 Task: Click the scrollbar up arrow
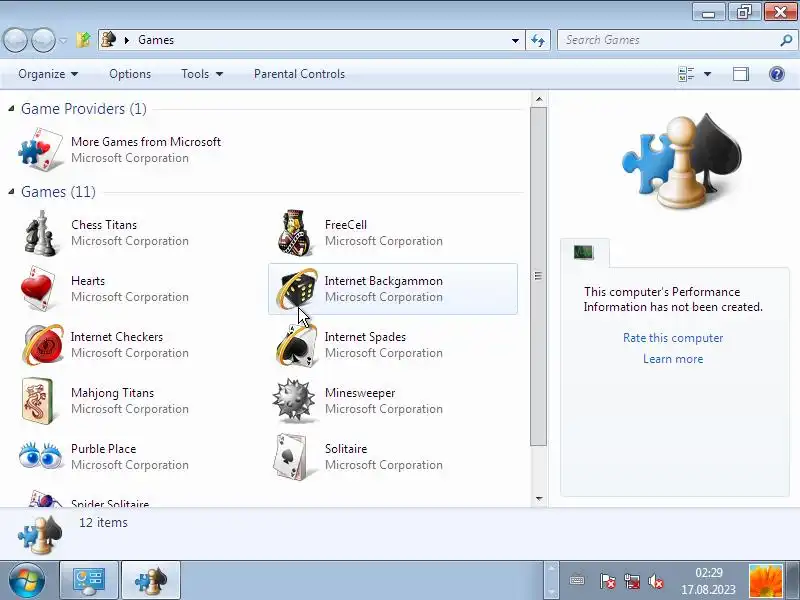pyautogui.click(x=539, y=99)
